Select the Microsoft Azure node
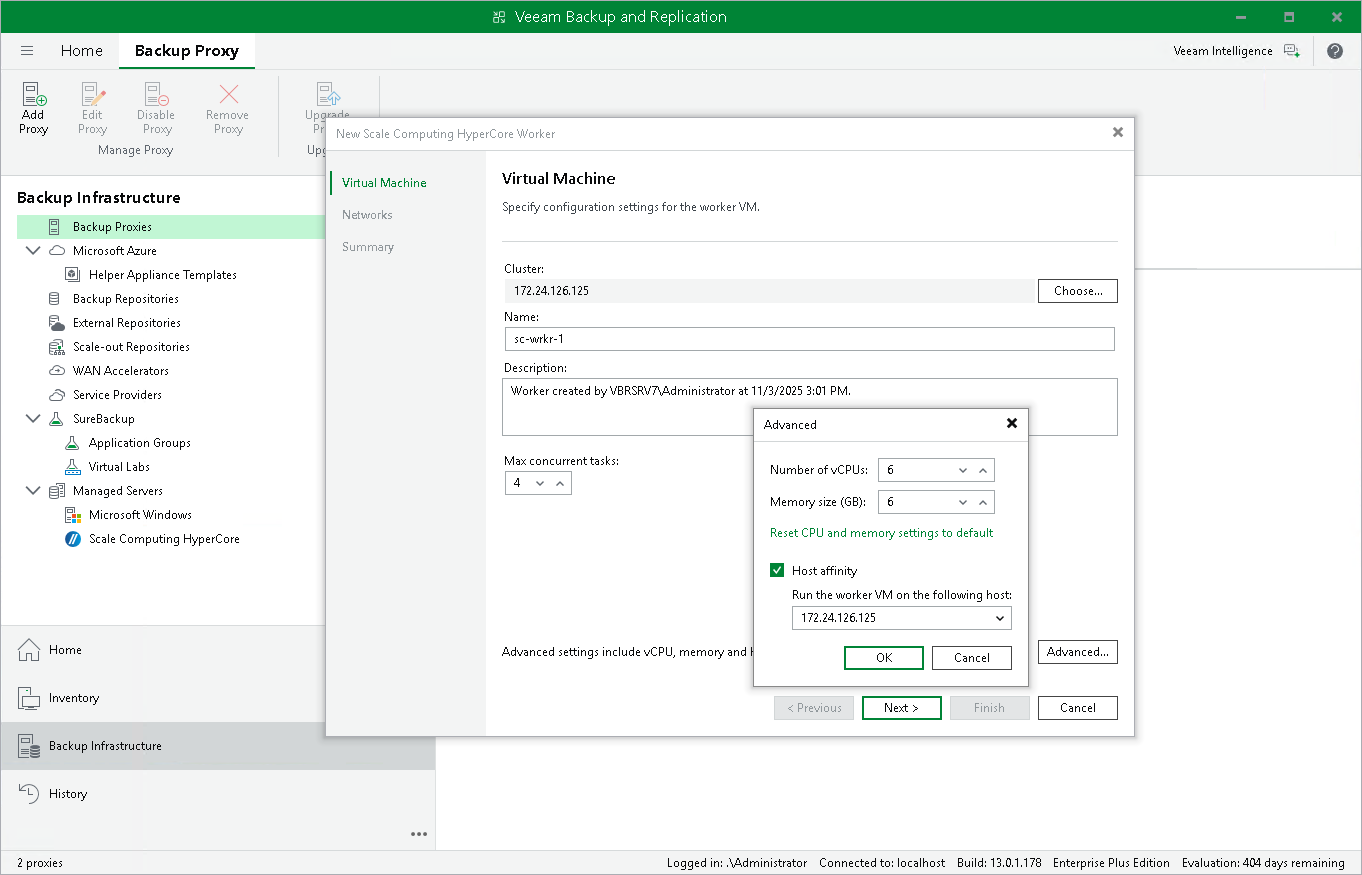The image size is (1362, 875). [114, 251]
